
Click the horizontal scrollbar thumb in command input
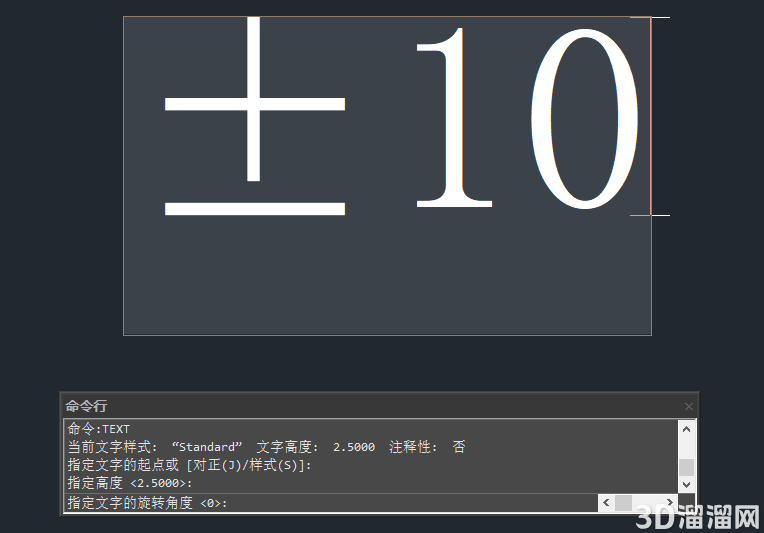[x=623, y=503]
